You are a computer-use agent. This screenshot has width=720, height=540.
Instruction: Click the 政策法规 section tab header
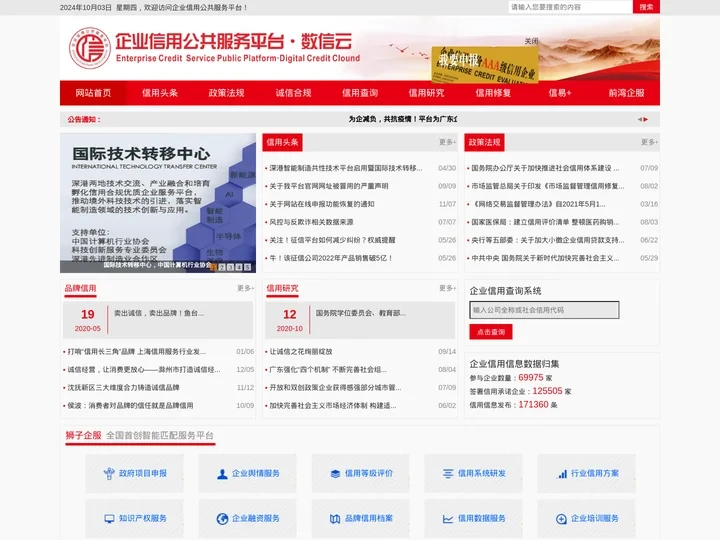(484, 142)
